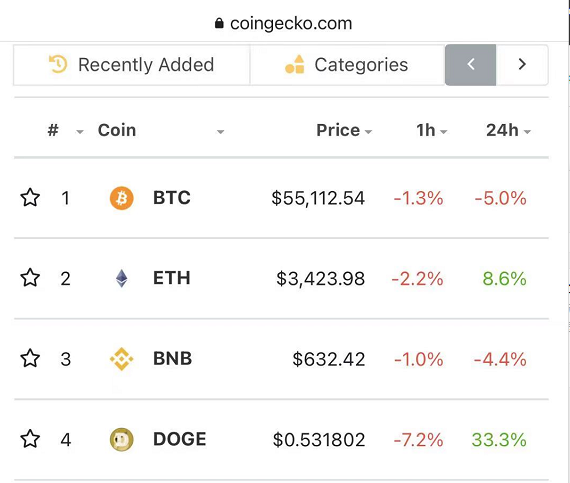
Task: Click the Categories shapes icon
Action: tap(295, 64)
